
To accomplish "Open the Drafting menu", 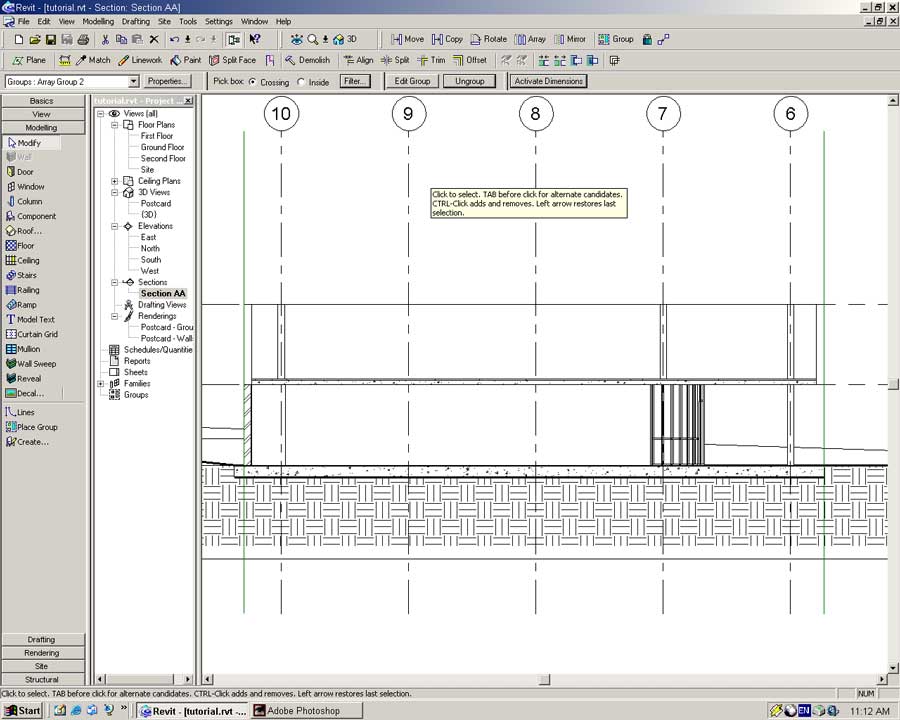I will (135, 21).
